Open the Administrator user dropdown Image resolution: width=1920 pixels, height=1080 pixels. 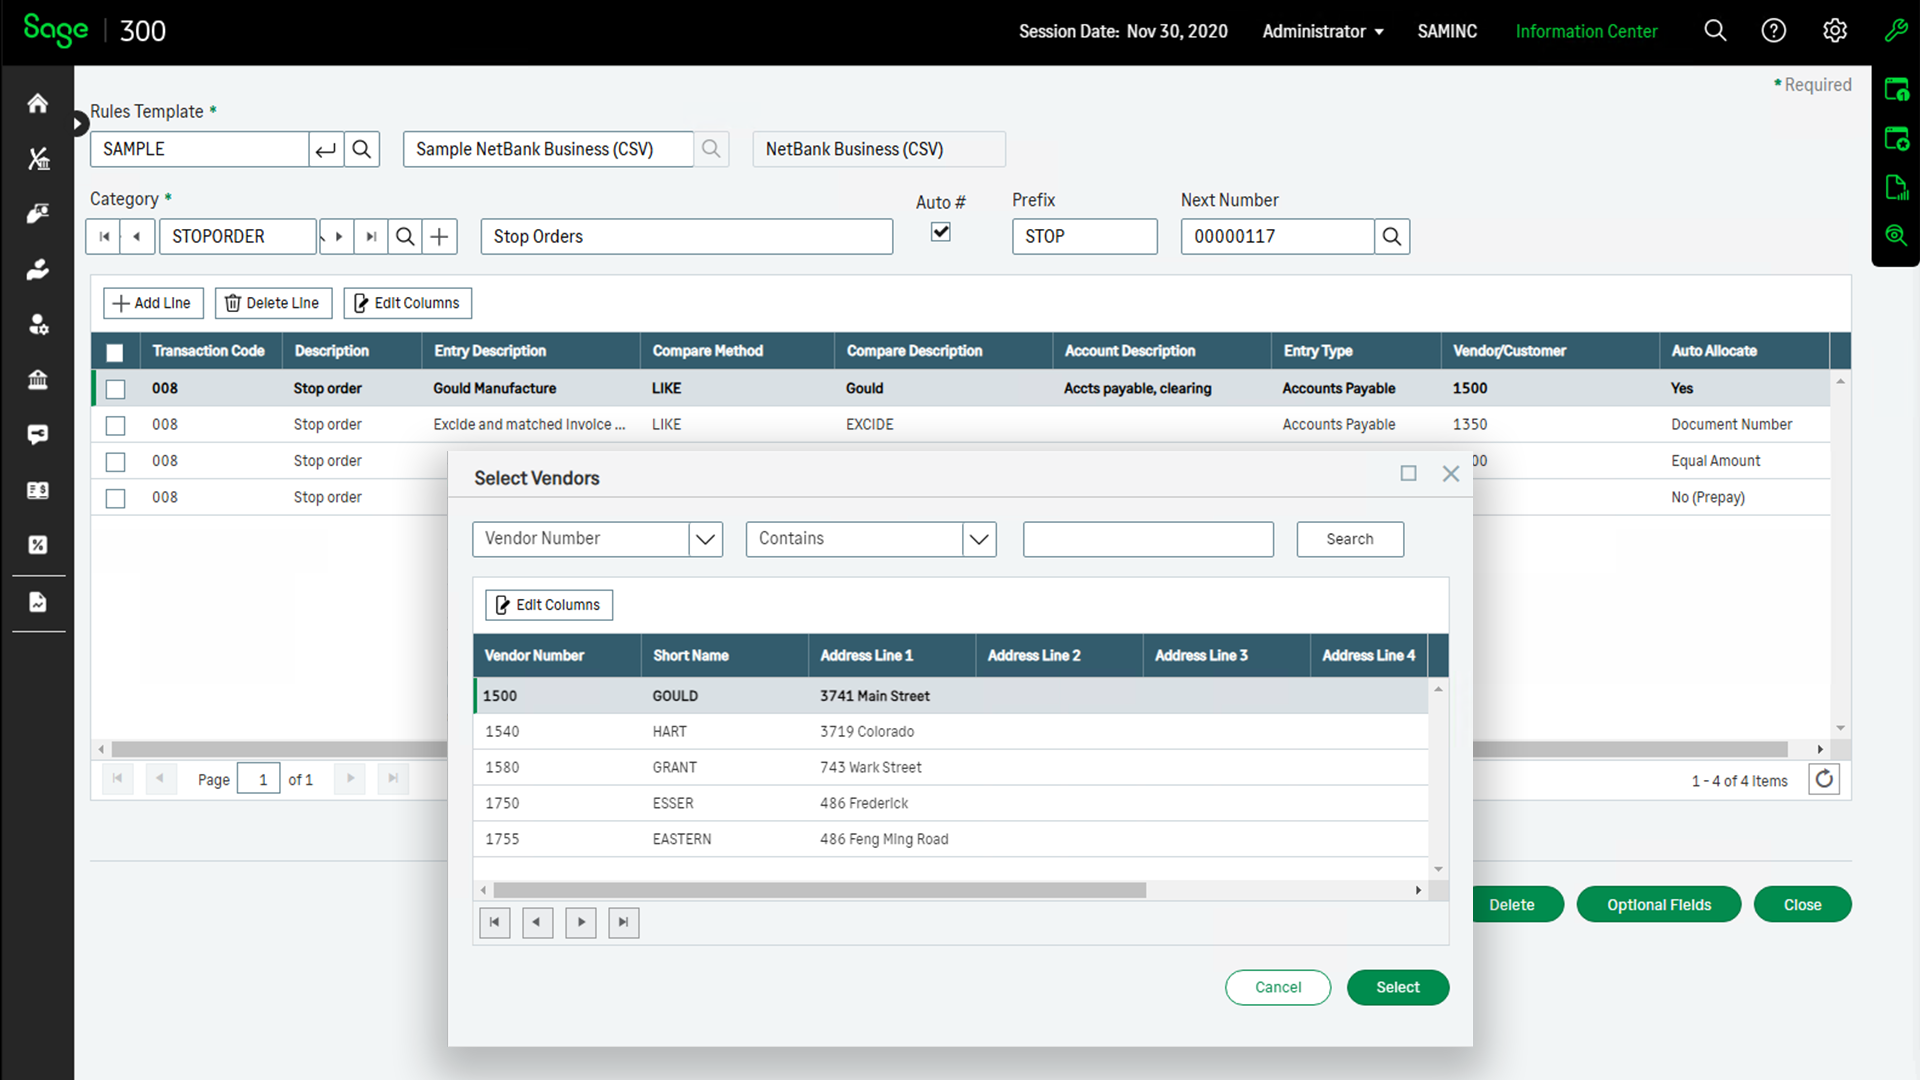pos(1322,31)
